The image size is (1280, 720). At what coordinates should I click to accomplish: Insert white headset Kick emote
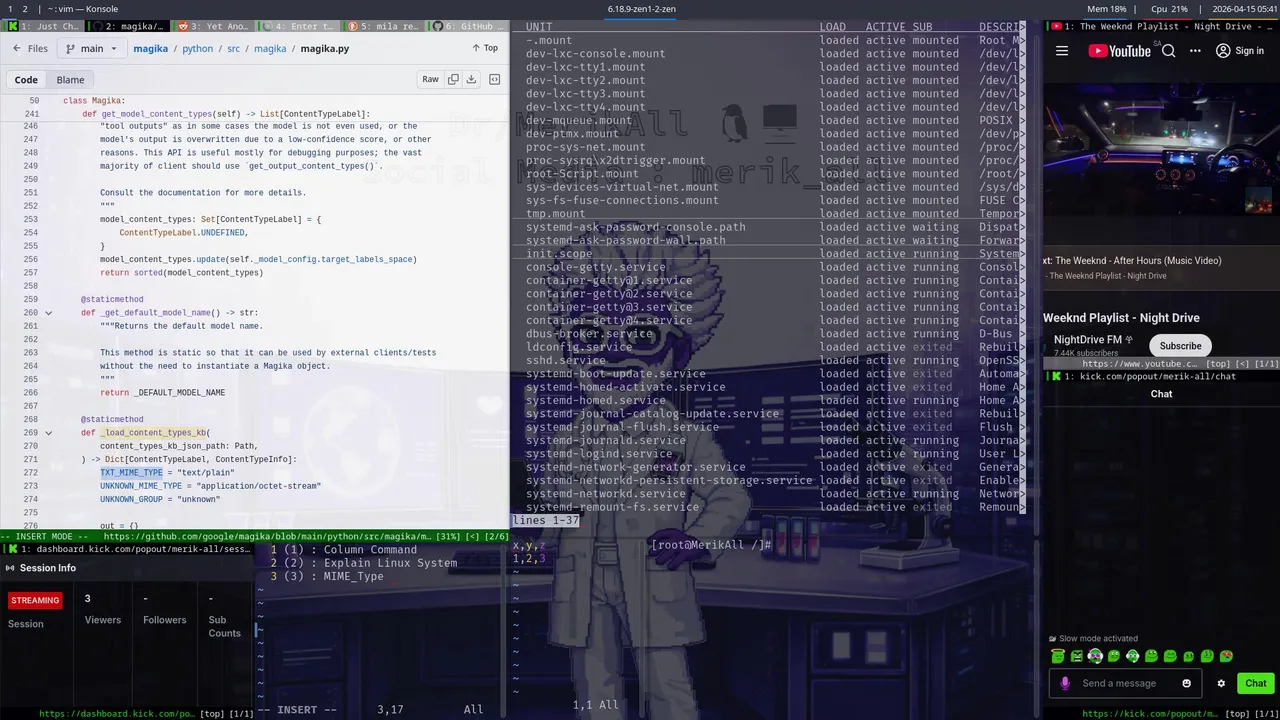(x=1133, y=656)
